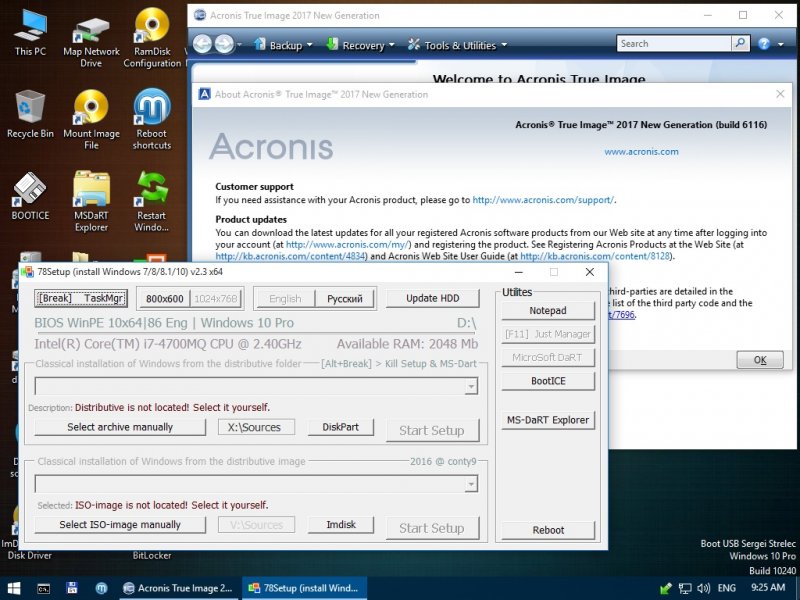Select the Mount Image File desktop shortcut
The height and width of the screenshot is (600, 800).
pyautogui.click(x=91, y=119)
